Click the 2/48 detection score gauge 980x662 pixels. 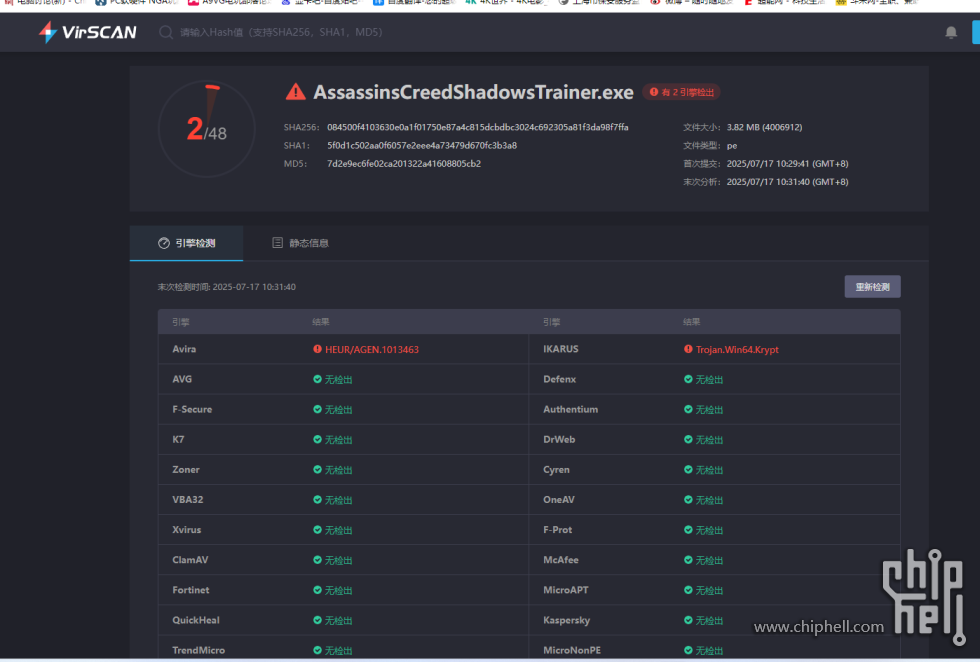pyautogui.click(x=207, y=129)
